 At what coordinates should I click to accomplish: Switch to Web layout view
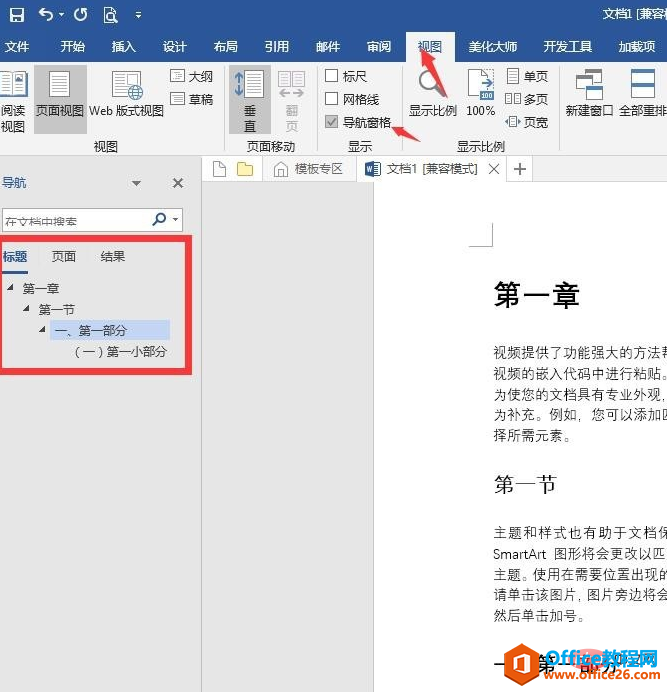tap(127, 94)
